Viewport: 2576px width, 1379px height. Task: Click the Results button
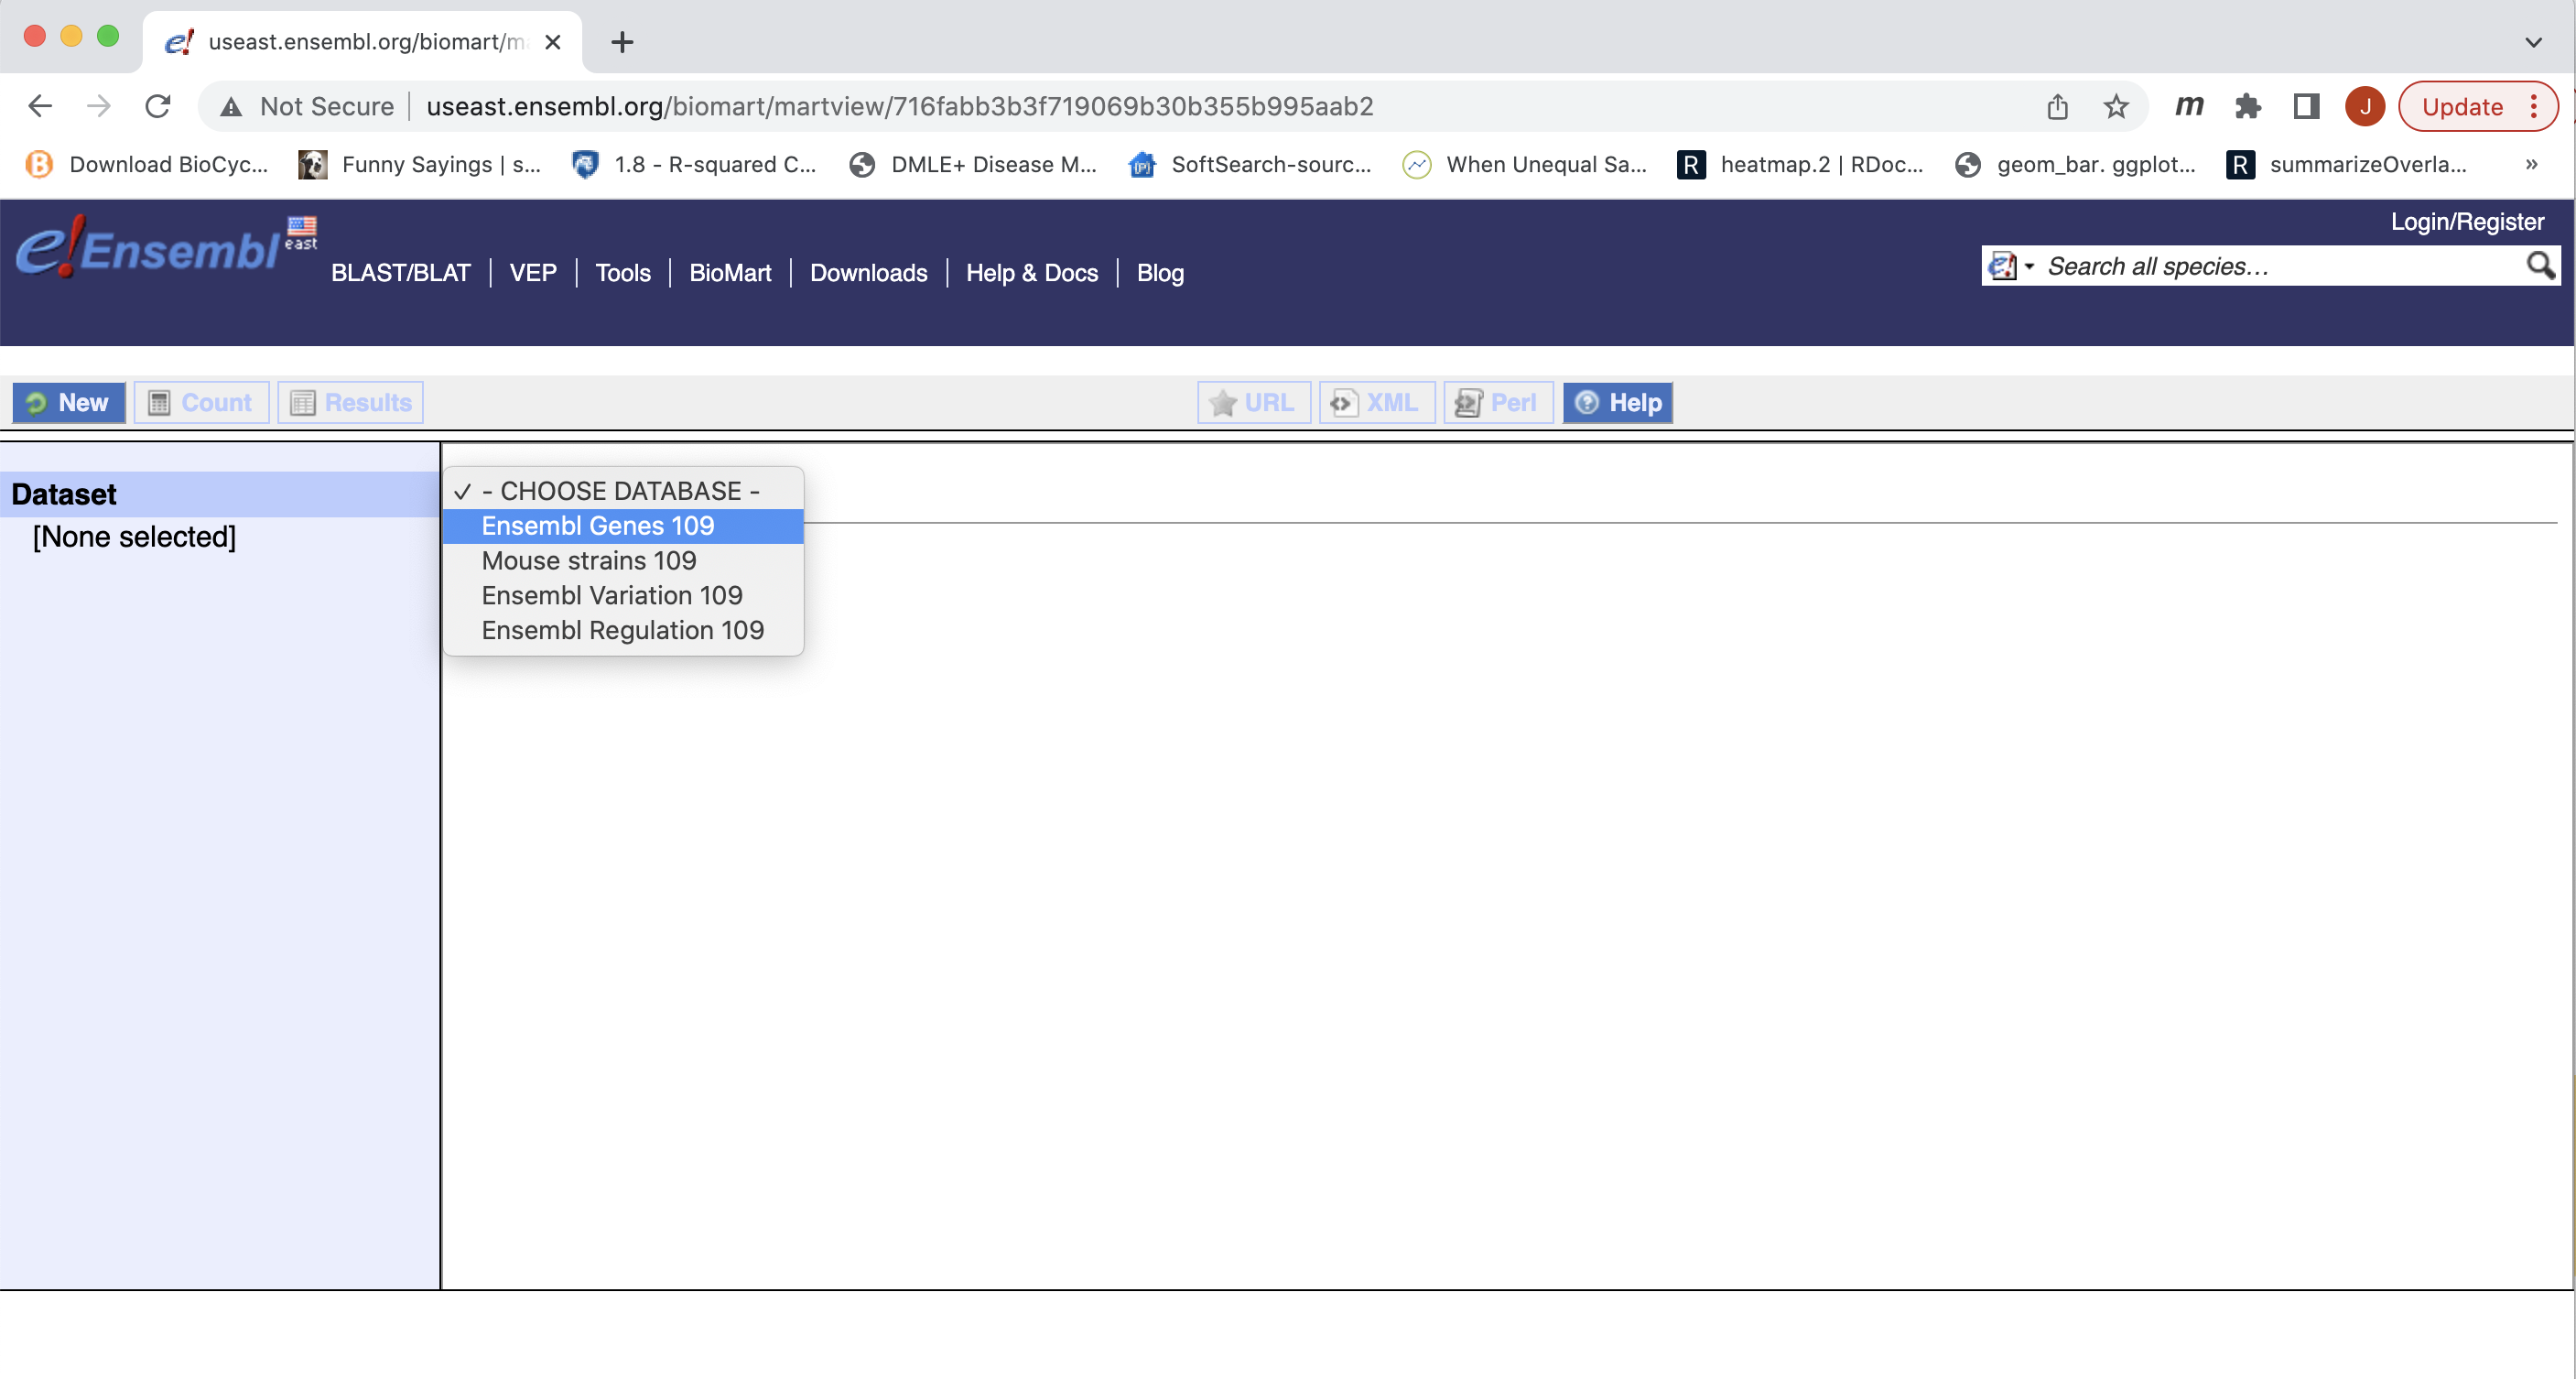pyautogui.click(x=351, y=402)
